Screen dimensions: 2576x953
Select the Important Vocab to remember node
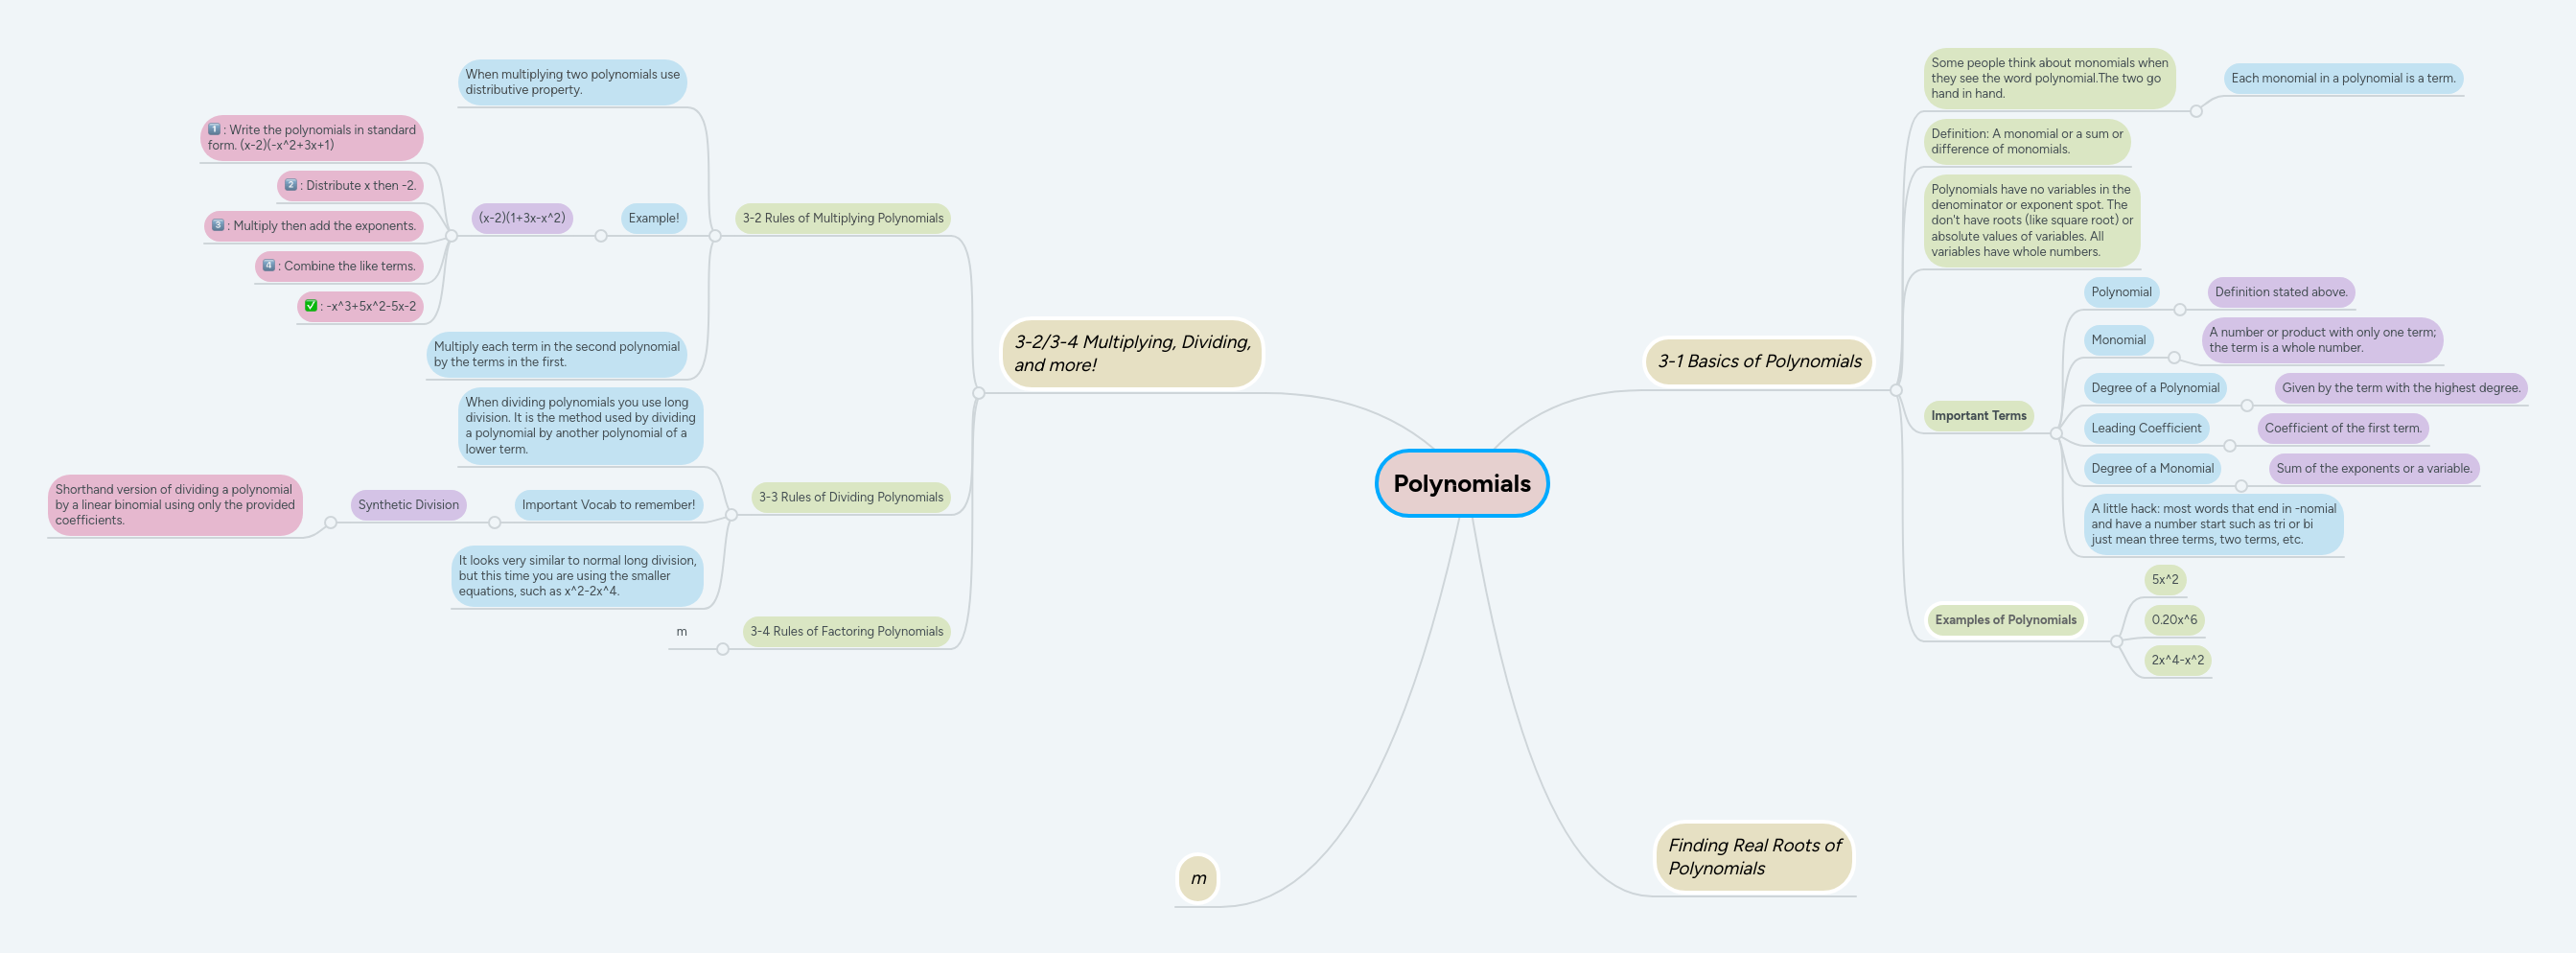point(608,504)
